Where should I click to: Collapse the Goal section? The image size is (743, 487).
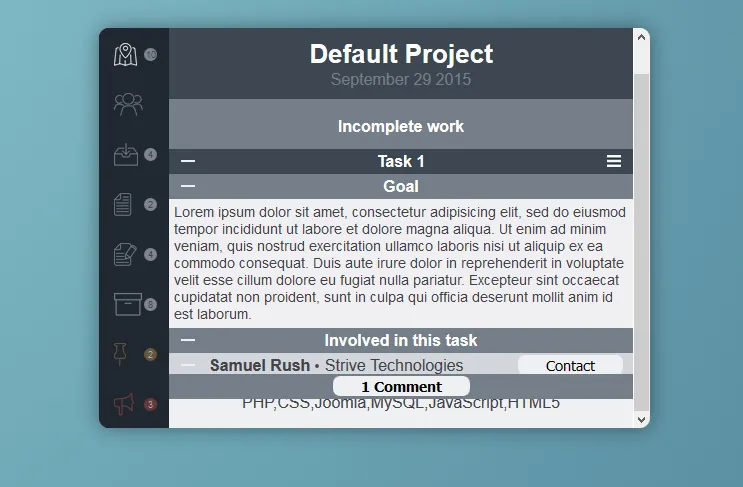coord(188,186)
